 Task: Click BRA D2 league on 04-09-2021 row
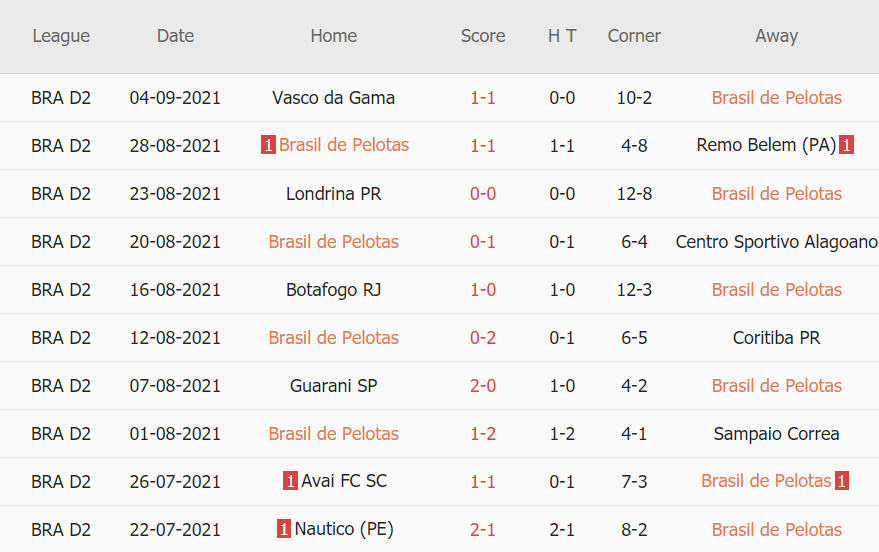61,98
